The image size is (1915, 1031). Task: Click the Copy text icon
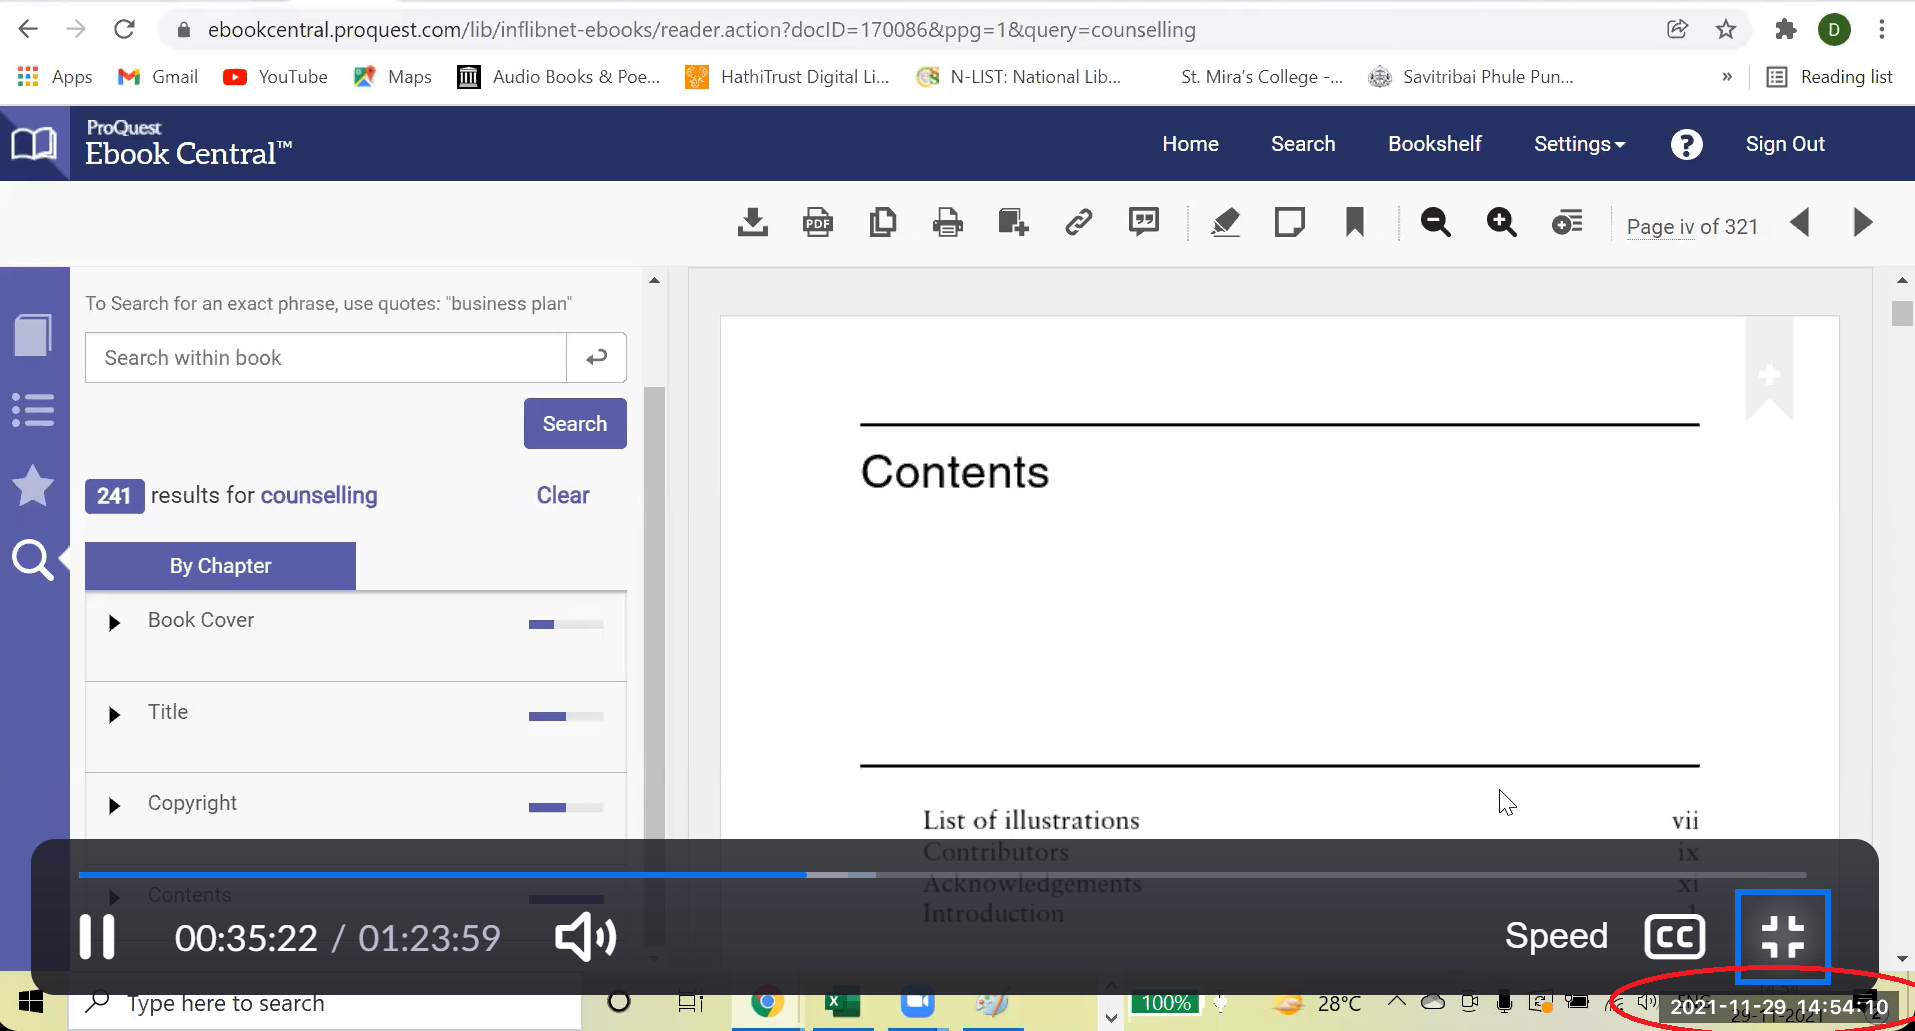(882, 222)
